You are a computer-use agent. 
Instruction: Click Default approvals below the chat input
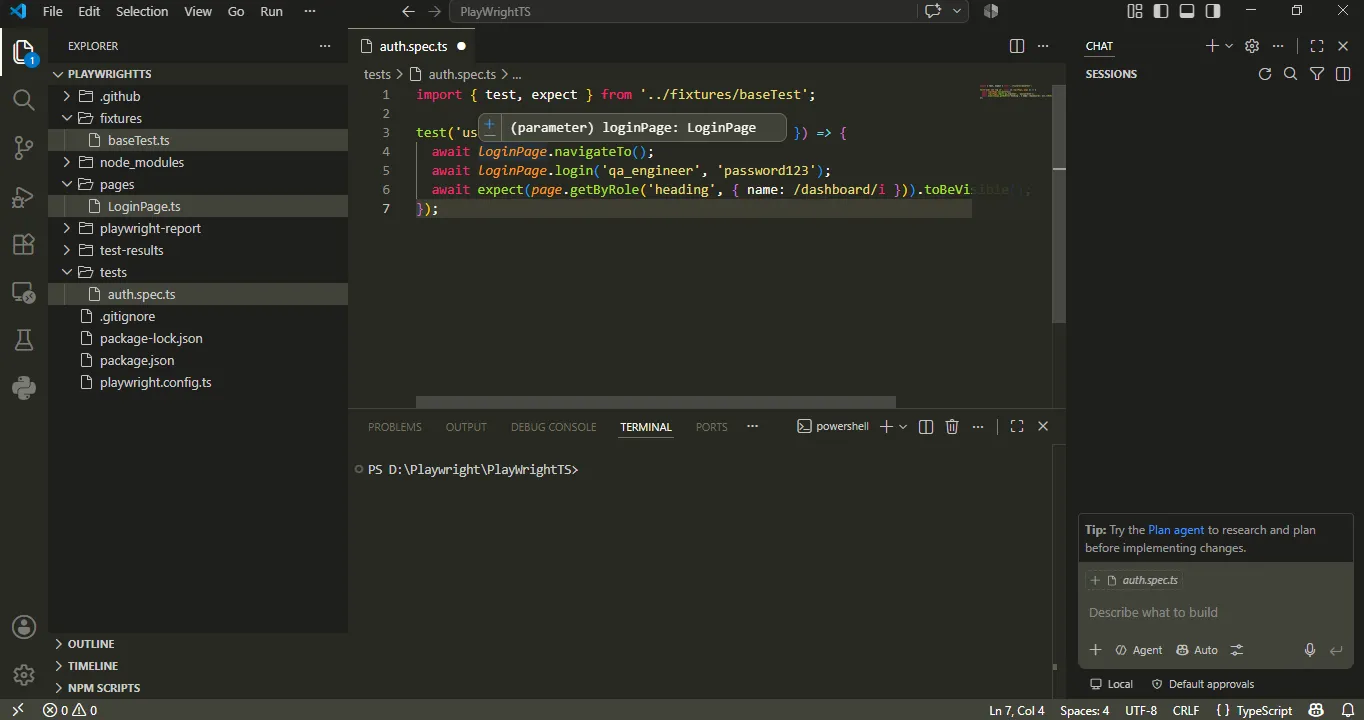[x=1202, y=684]
